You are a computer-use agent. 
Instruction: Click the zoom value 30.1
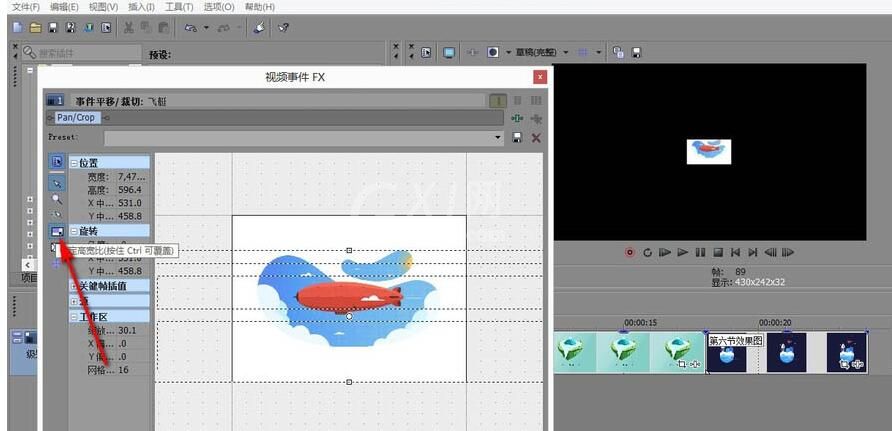128,330
